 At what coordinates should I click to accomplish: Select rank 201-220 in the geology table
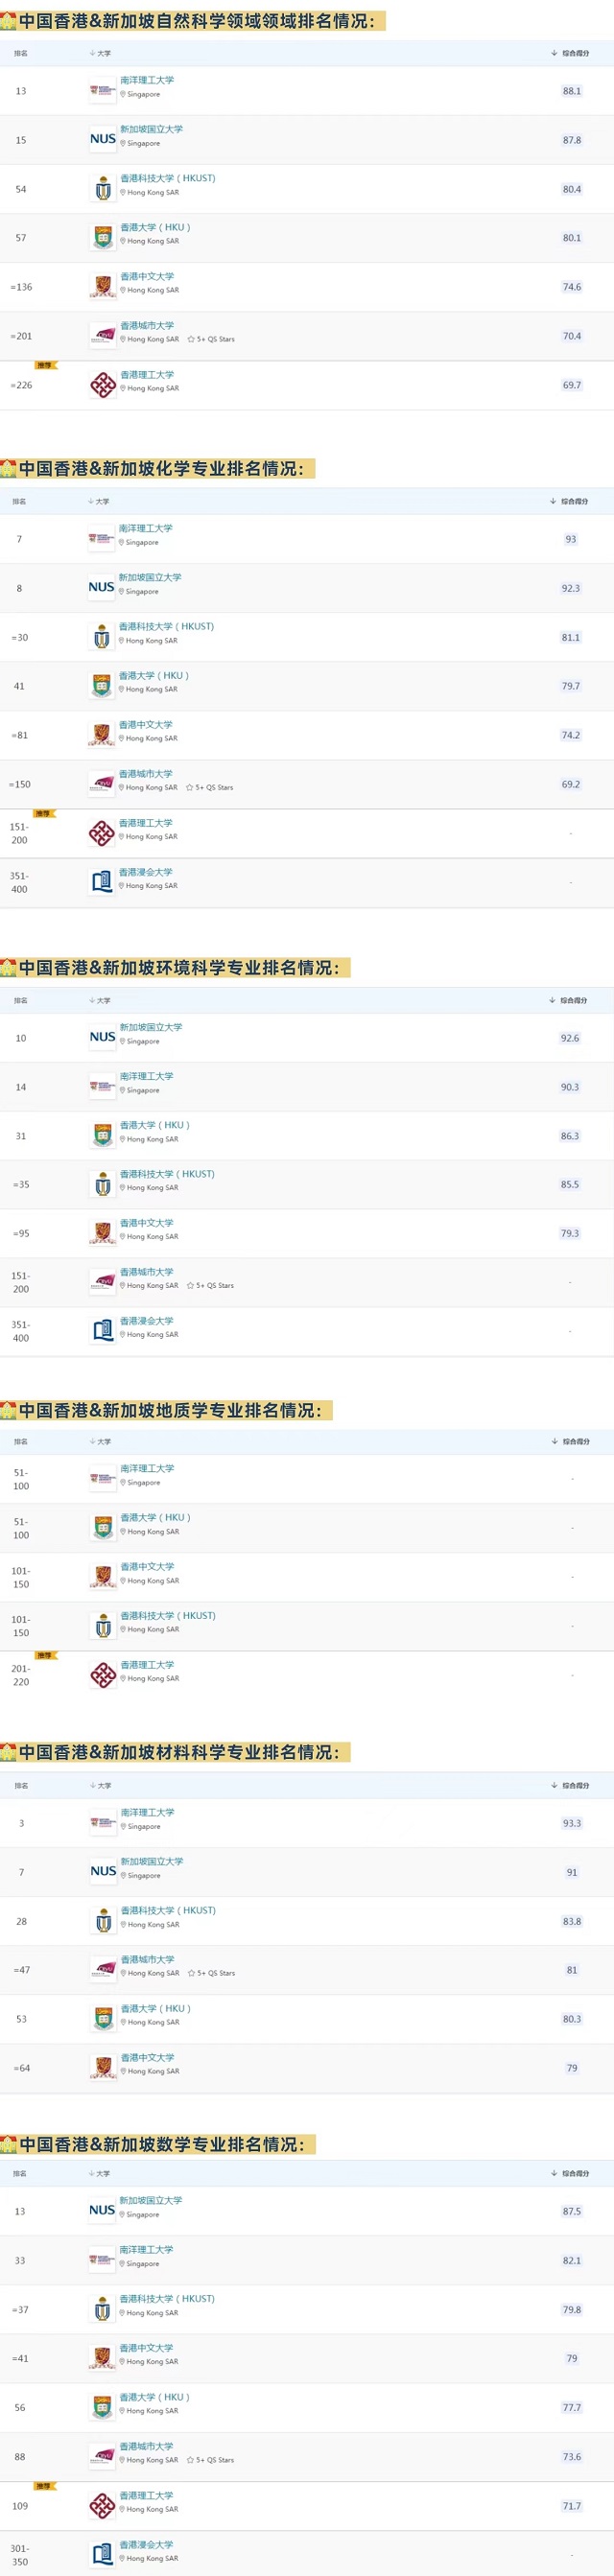pos(20,1675)
